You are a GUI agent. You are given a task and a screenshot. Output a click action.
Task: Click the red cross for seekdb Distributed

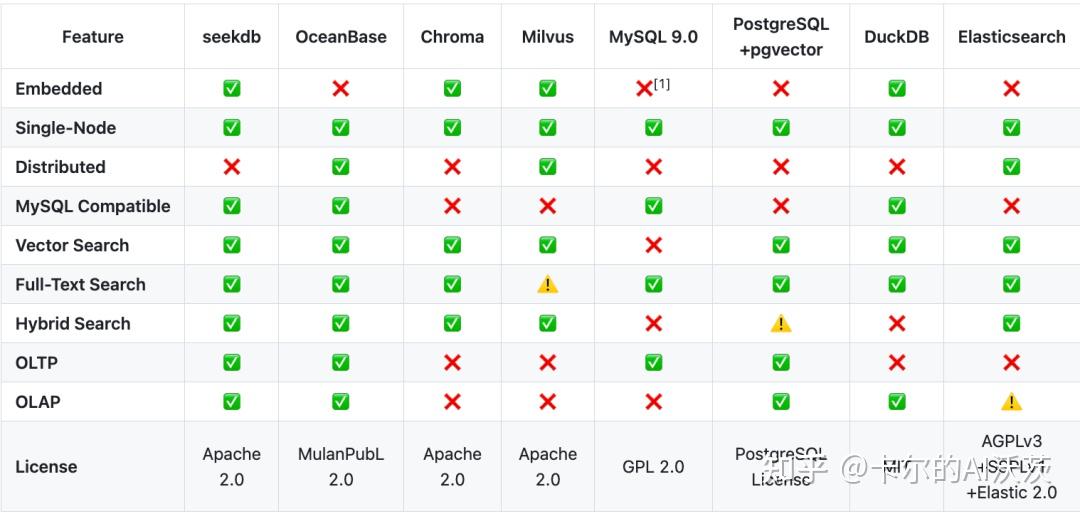pos(232,167)
